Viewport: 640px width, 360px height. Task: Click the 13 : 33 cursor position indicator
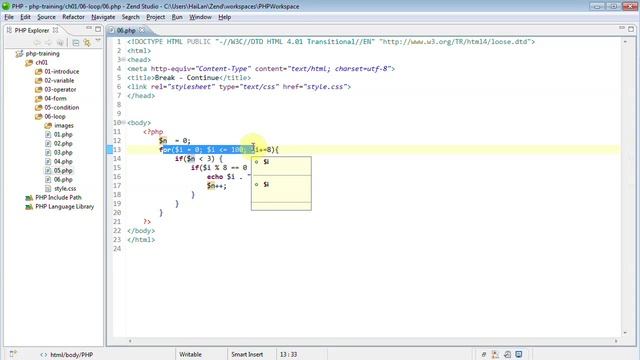(x=288, y=354)
